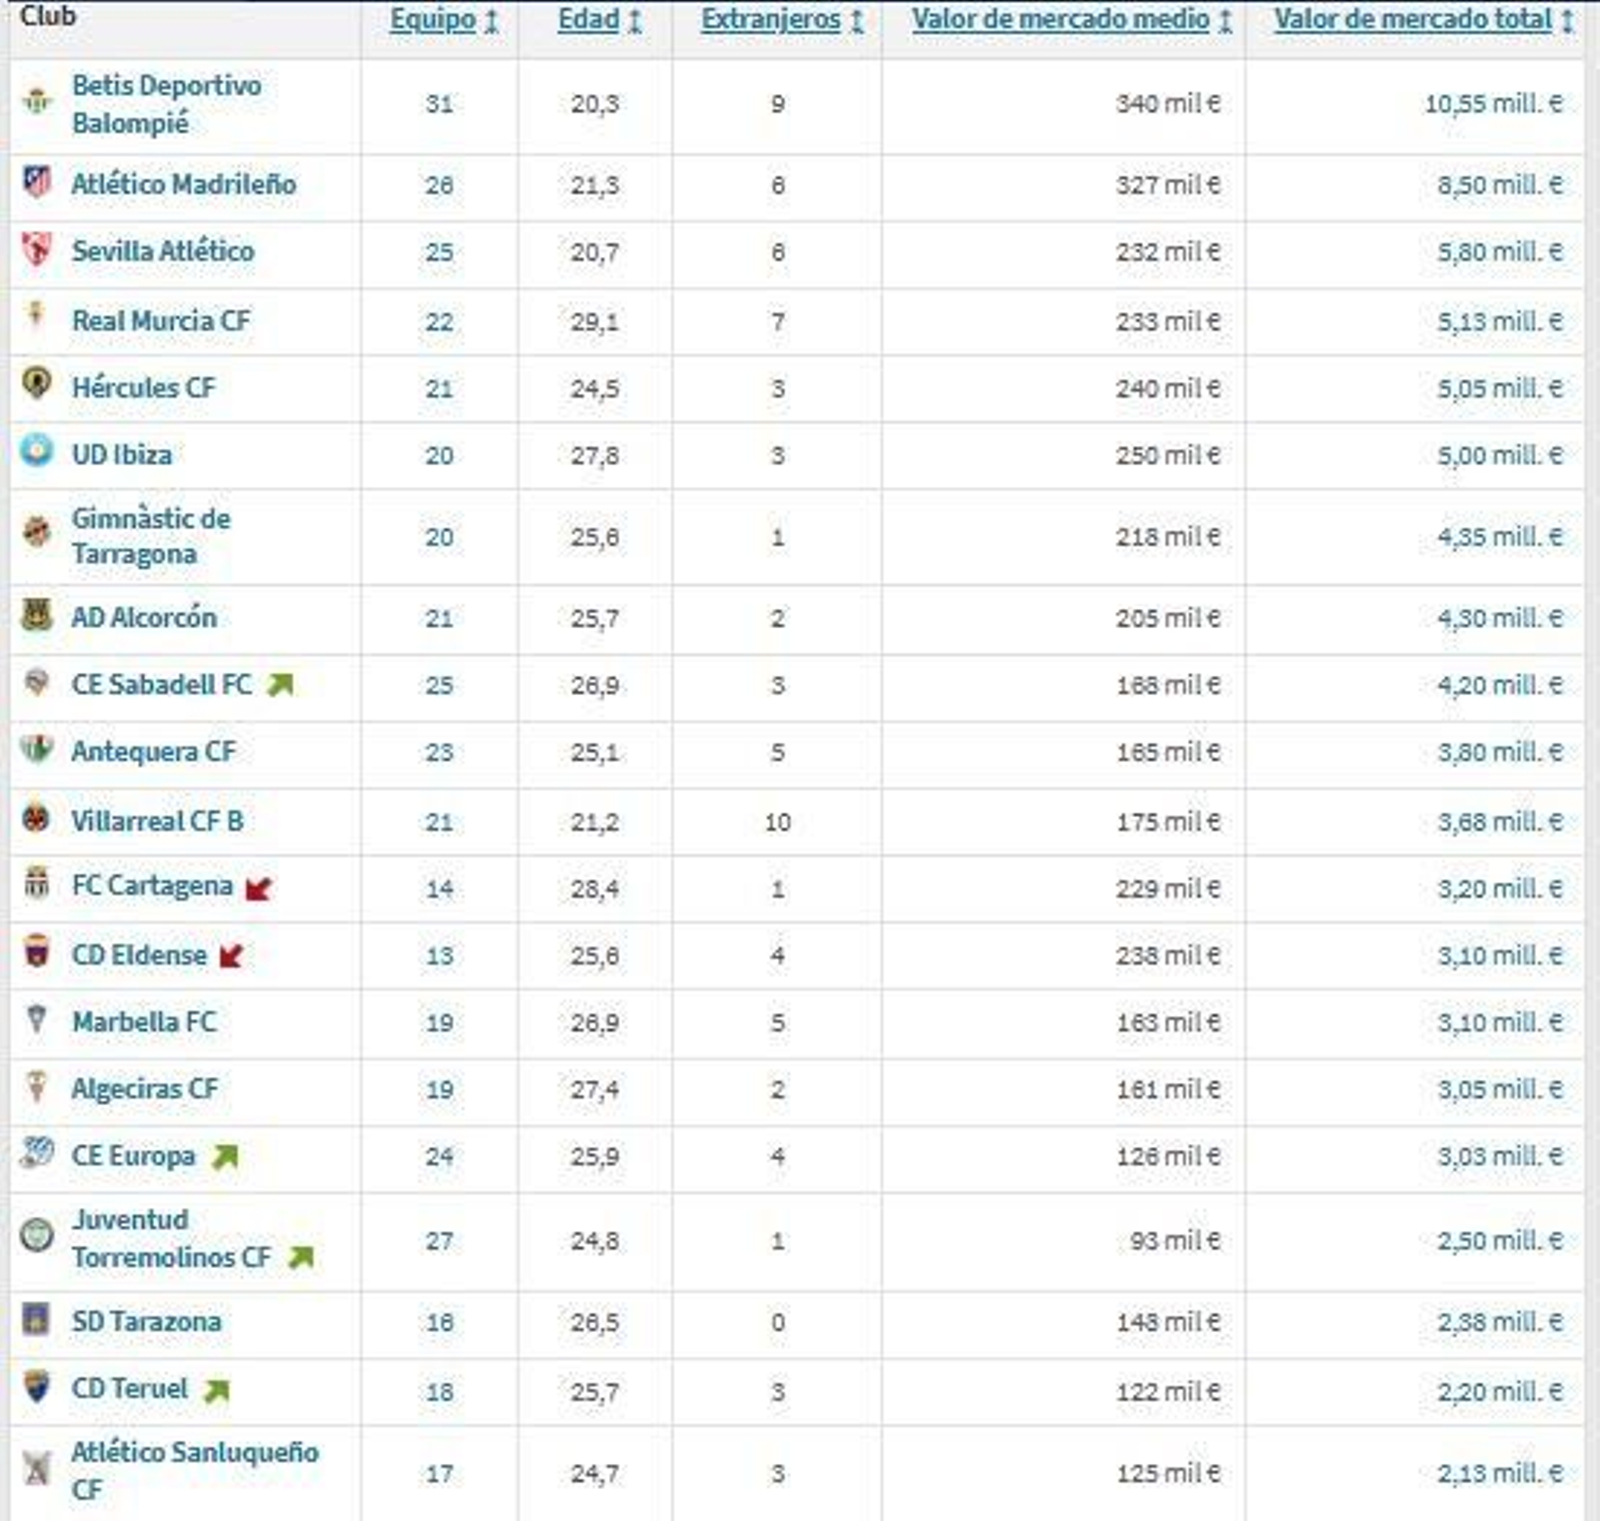This screenshot has height=1521, width=1600.
Task: Sort the table by the Equipo header
Action: coord(433,18)
